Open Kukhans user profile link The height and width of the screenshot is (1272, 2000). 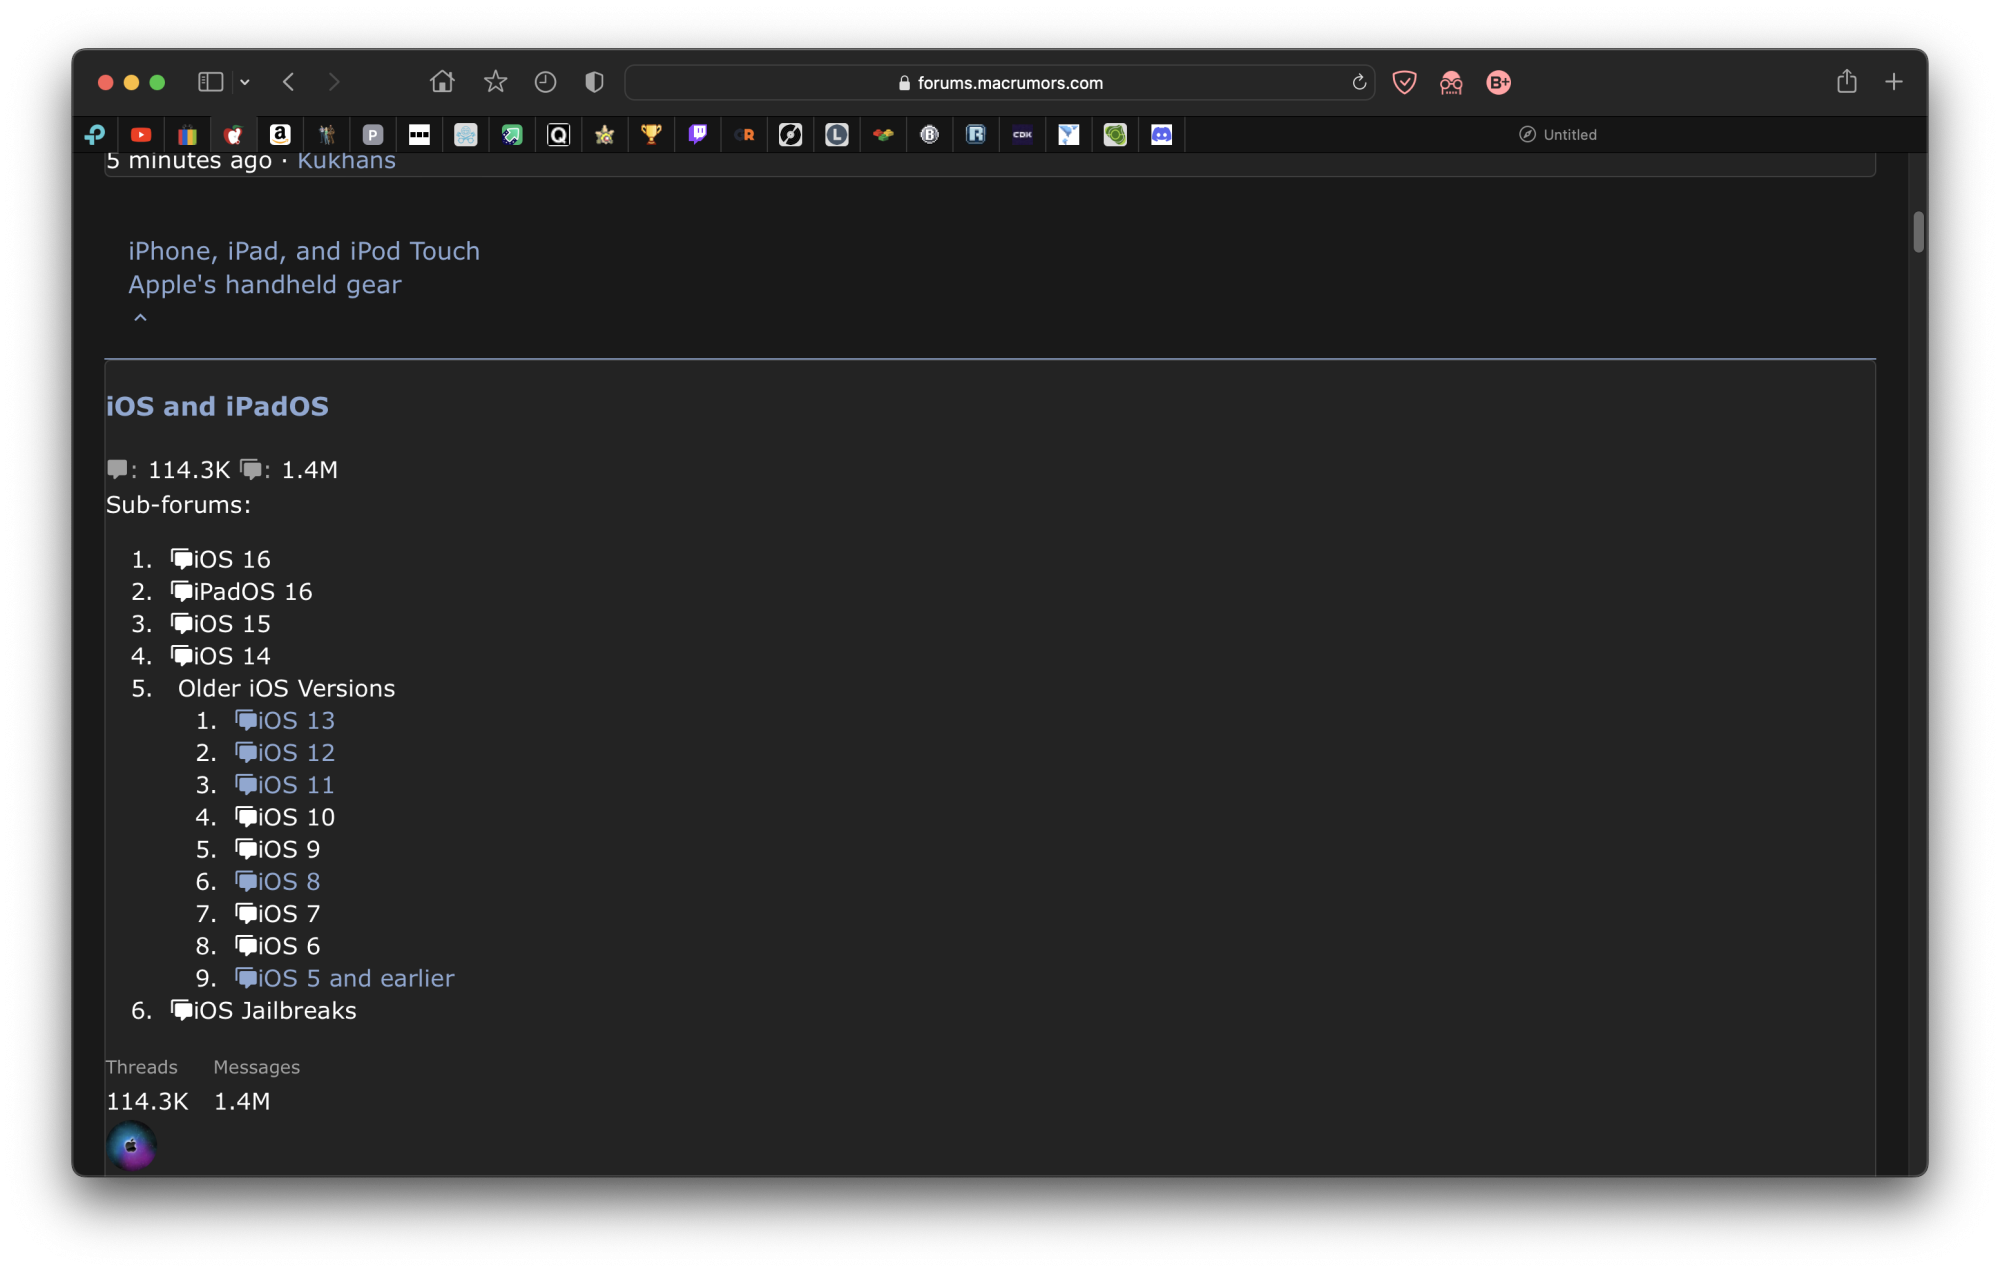tap(346, 161)
